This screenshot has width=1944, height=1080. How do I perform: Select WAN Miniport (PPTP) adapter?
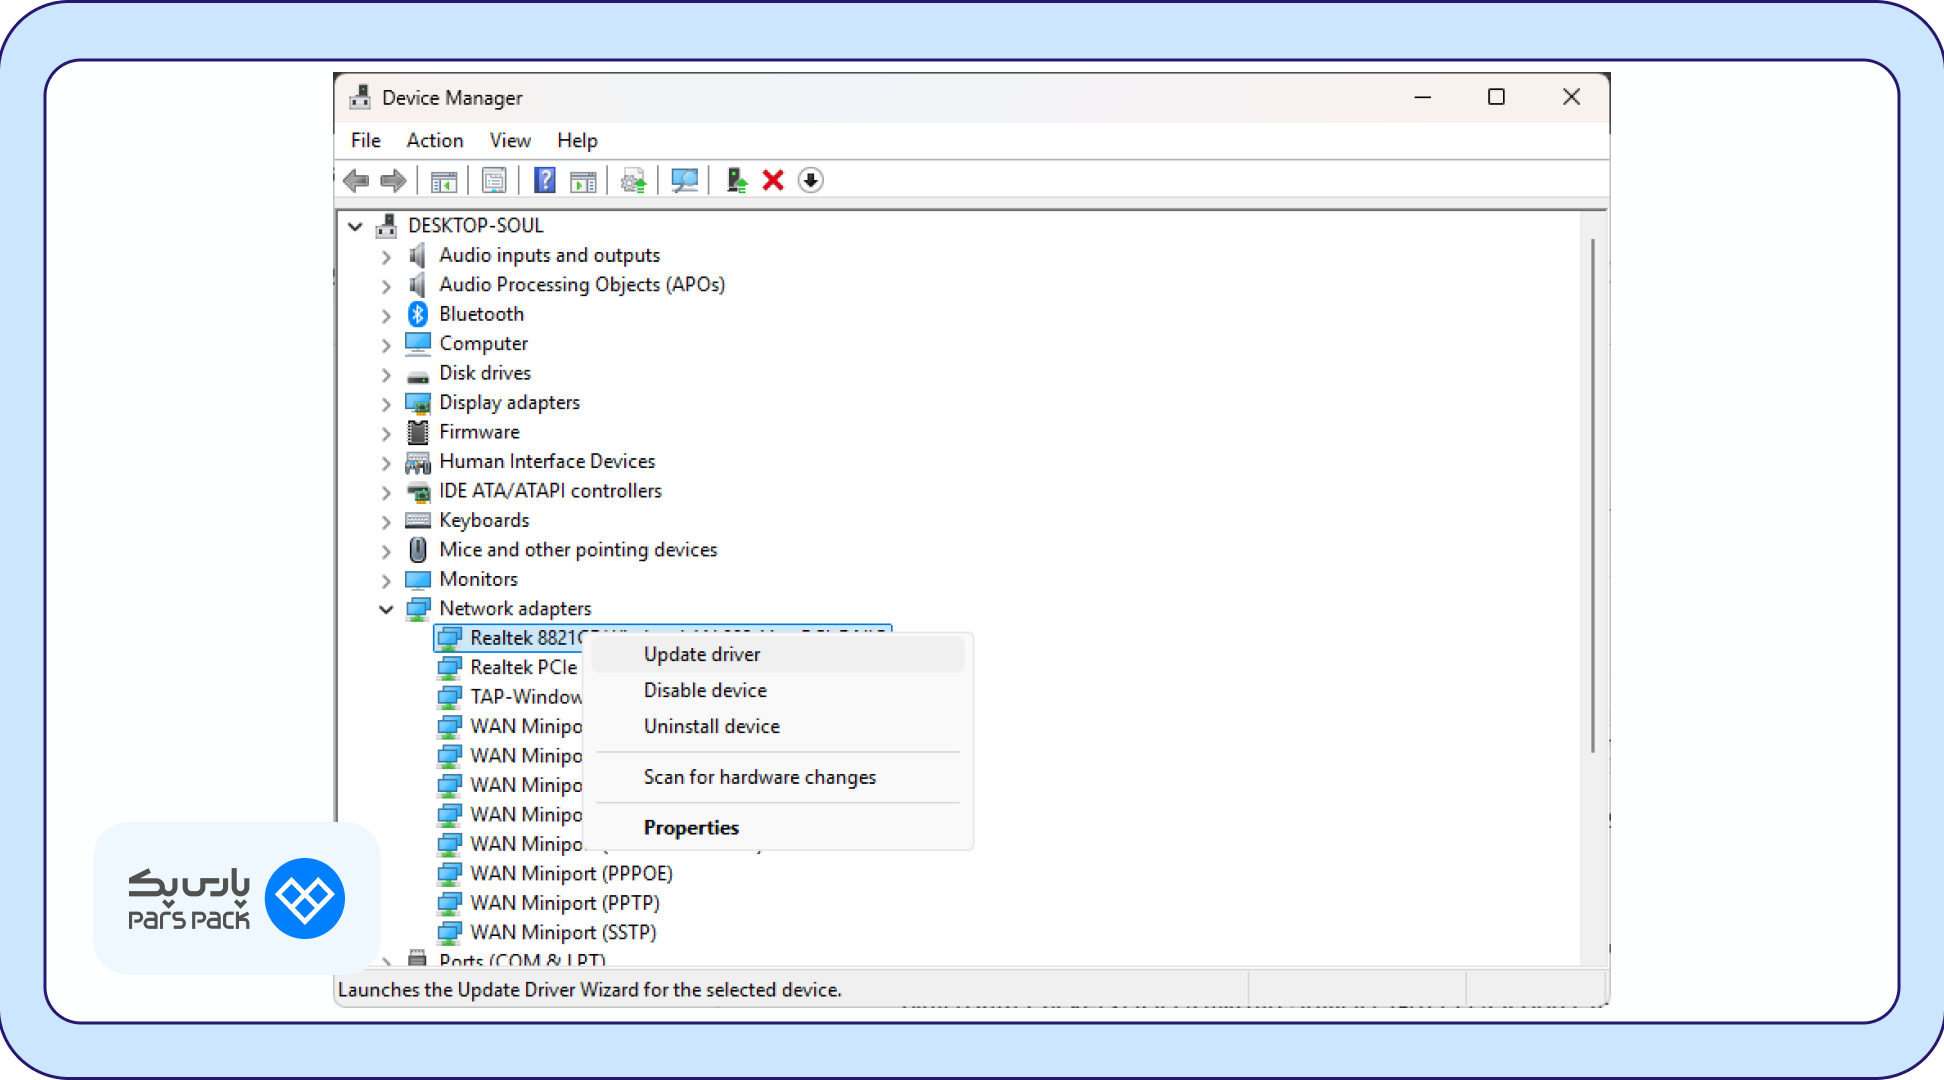click(564, 903)
